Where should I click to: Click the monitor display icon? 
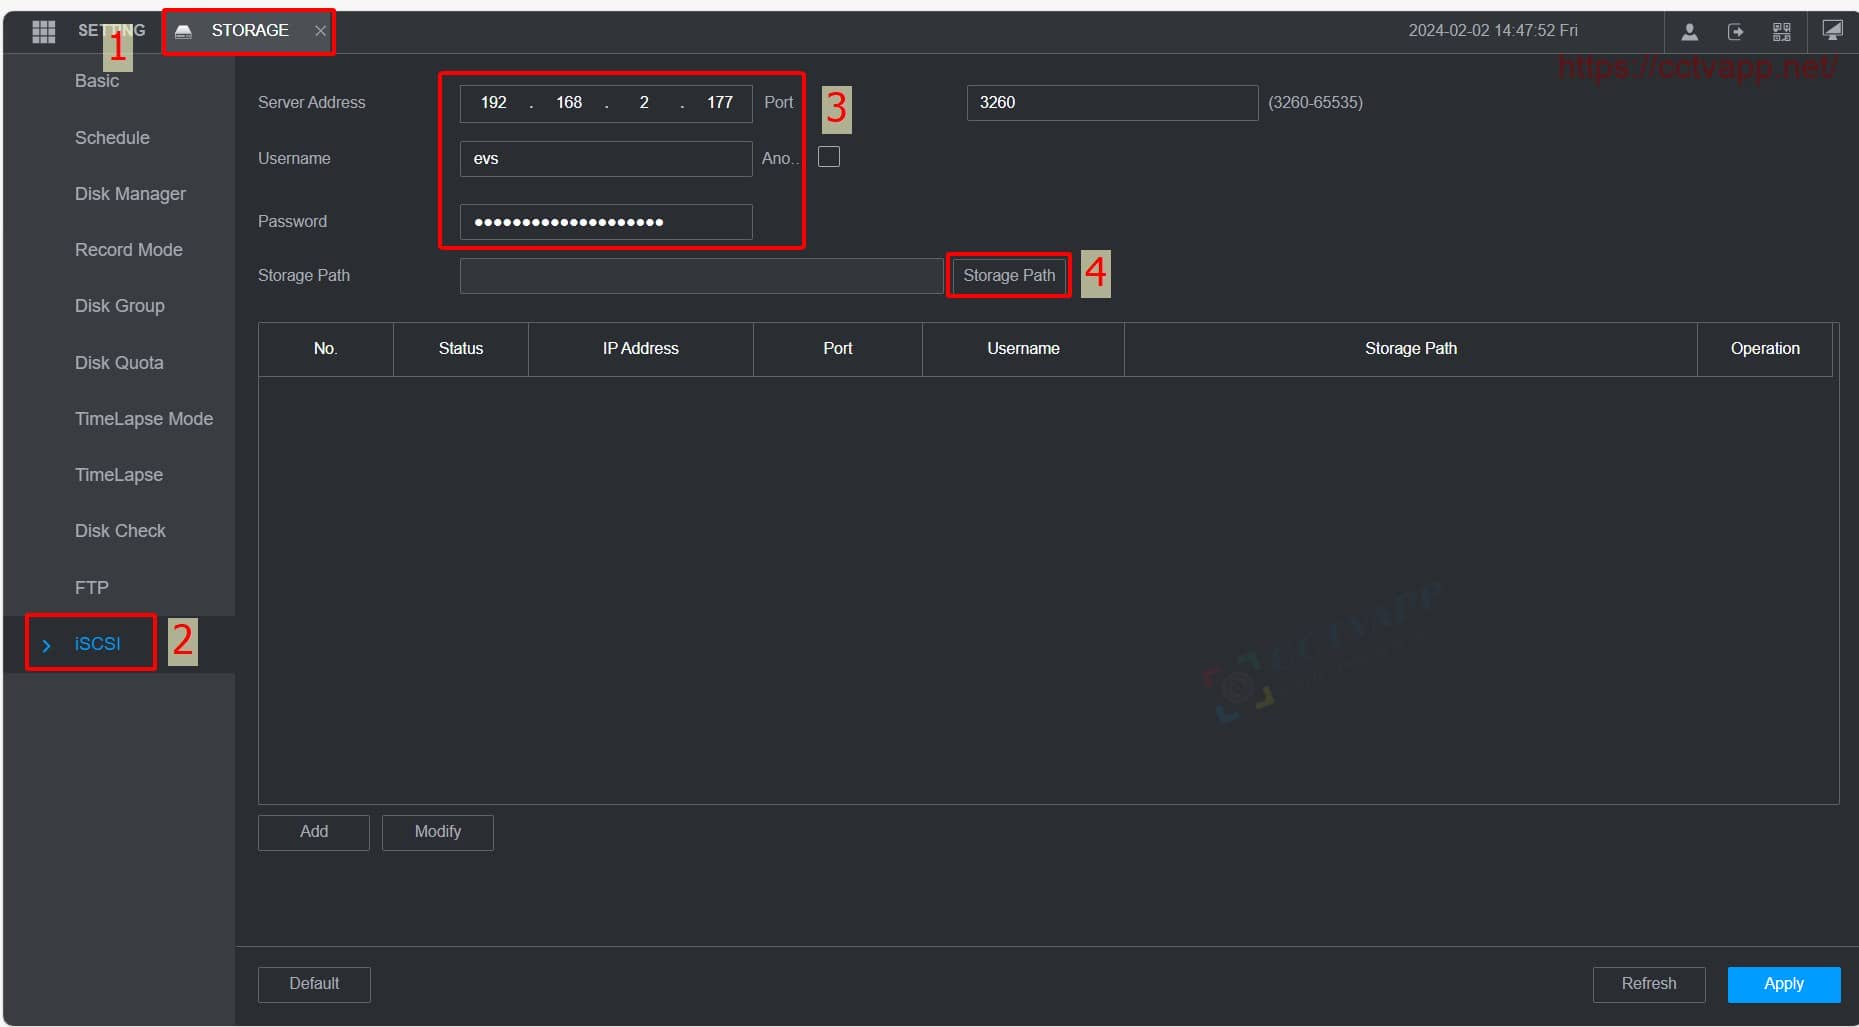(1831, 31)
